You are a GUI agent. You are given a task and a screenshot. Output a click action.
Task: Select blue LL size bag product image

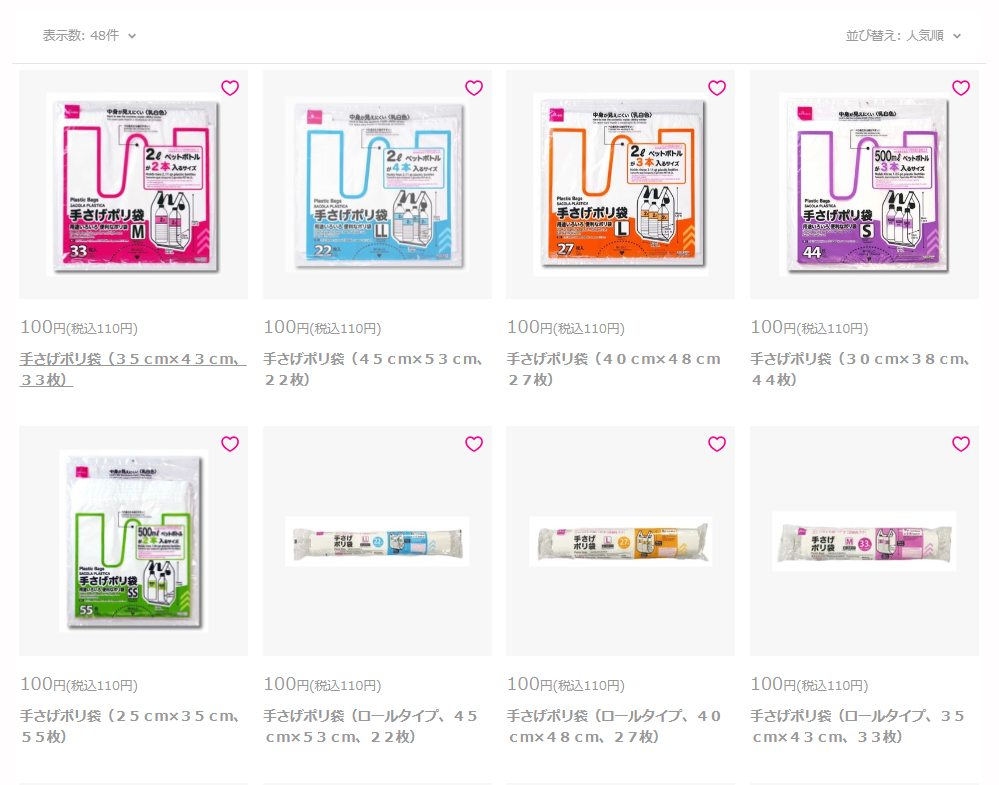377,185
